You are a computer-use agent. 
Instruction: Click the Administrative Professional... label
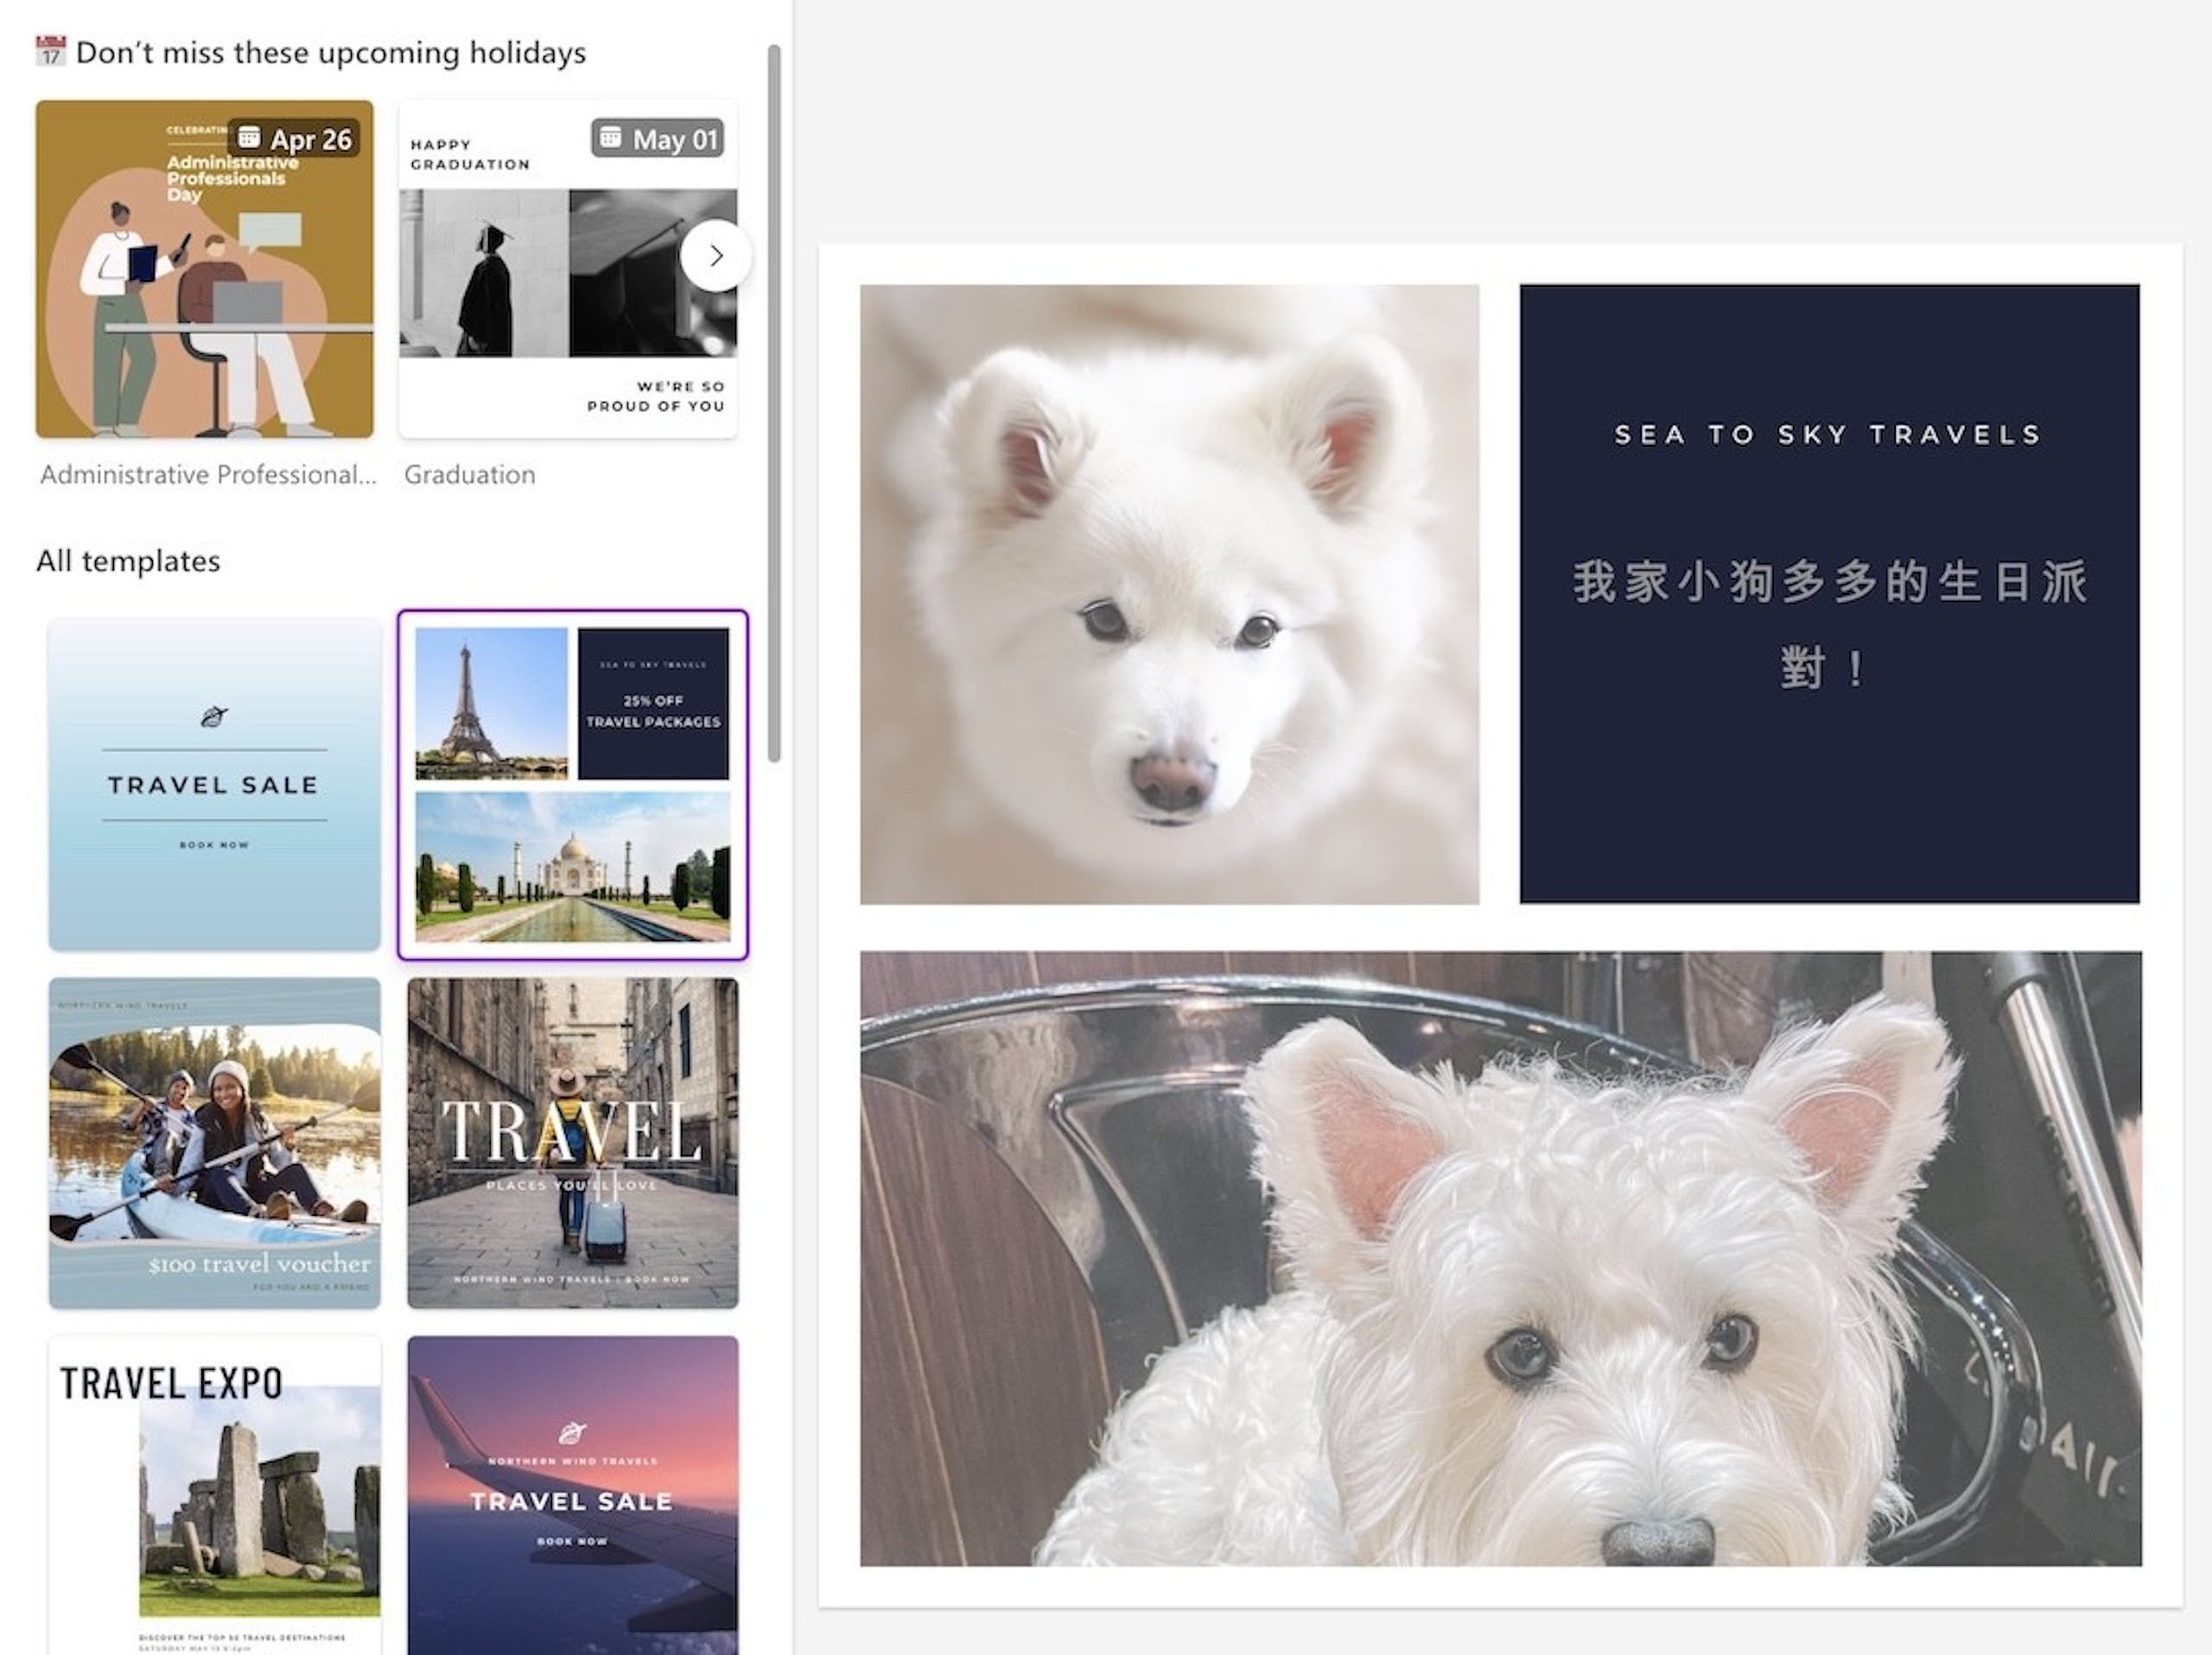(208, 474)
